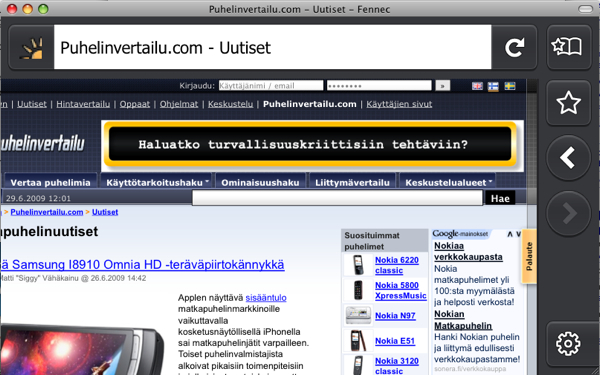The width and height of the screenshot is (600, 375).
Task: Open Hintavertailu in the top navigation
Action: coord(83,104)
